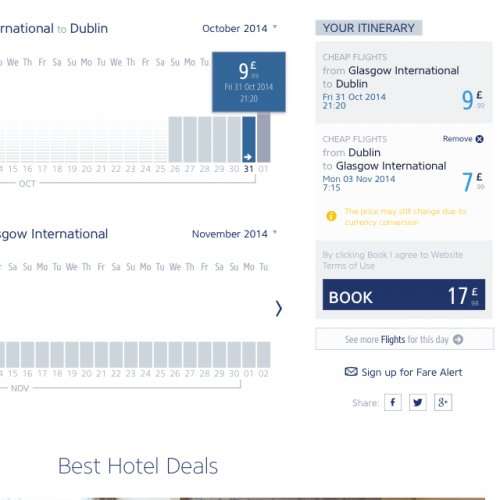The width and height of the screenshot is (500, 500).
Task: Pick the October 29 fare bar
Action: (x=219, y=139)
